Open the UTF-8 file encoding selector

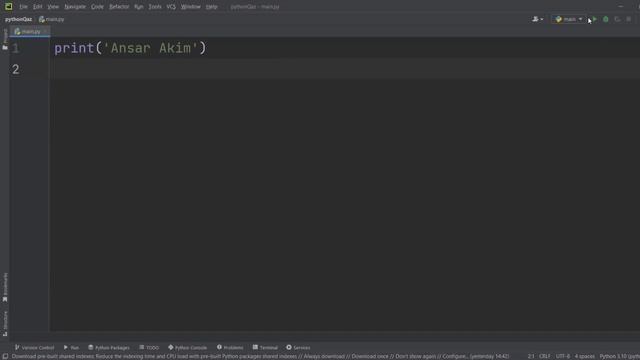[x=562, y=356]
